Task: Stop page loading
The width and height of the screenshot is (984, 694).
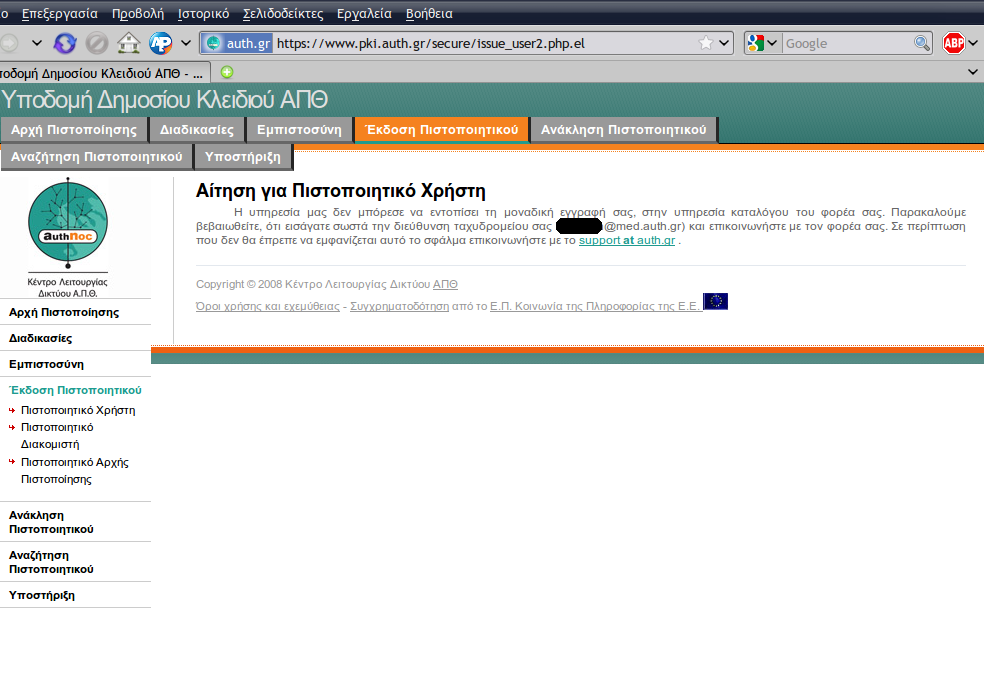Action: point(97,43)
